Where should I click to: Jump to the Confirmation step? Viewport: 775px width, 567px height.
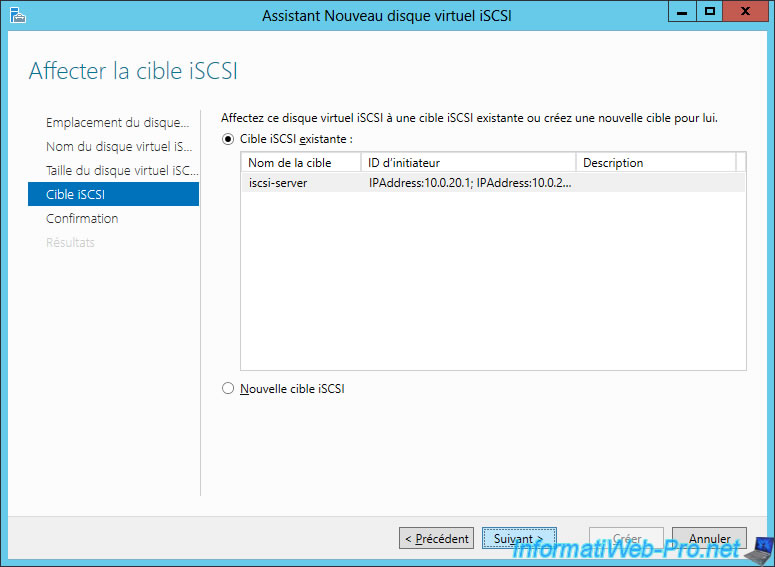tap(82, 218)
